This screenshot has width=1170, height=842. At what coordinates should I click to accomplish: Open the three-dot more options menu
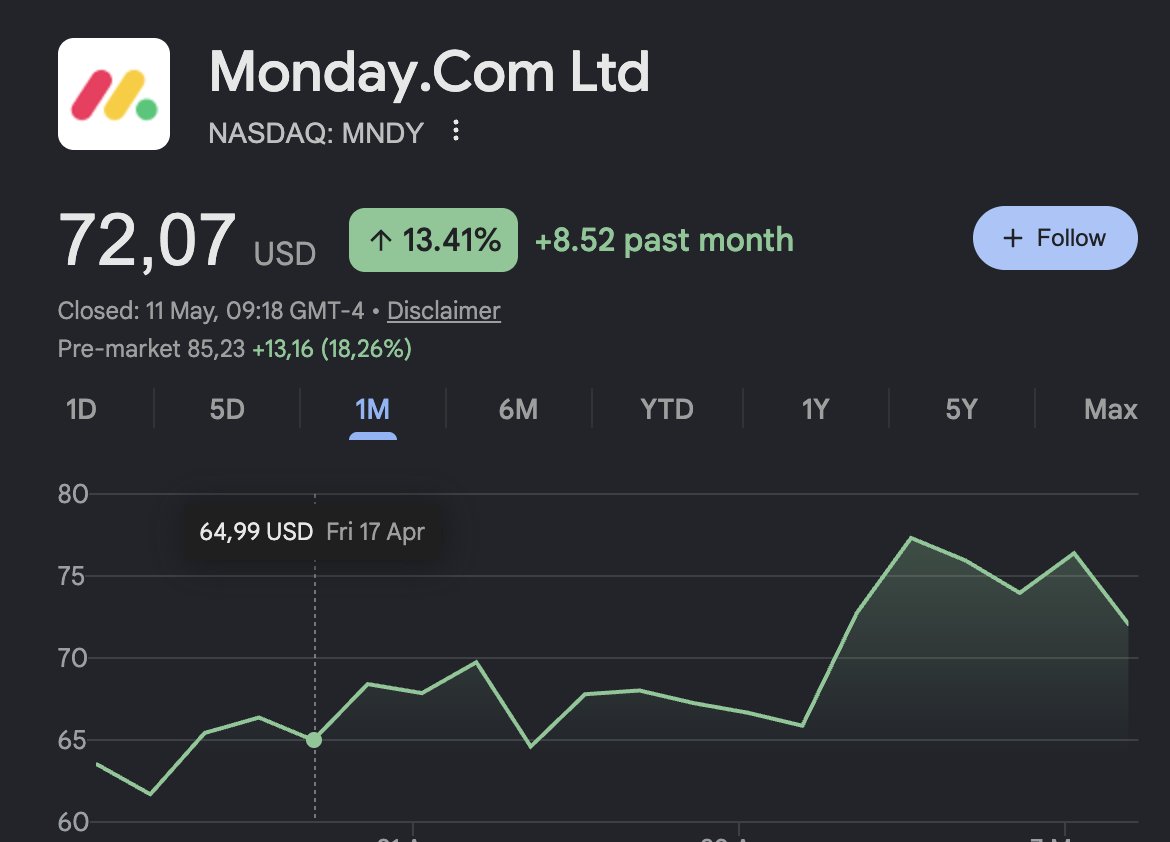(x=456, y=131)
